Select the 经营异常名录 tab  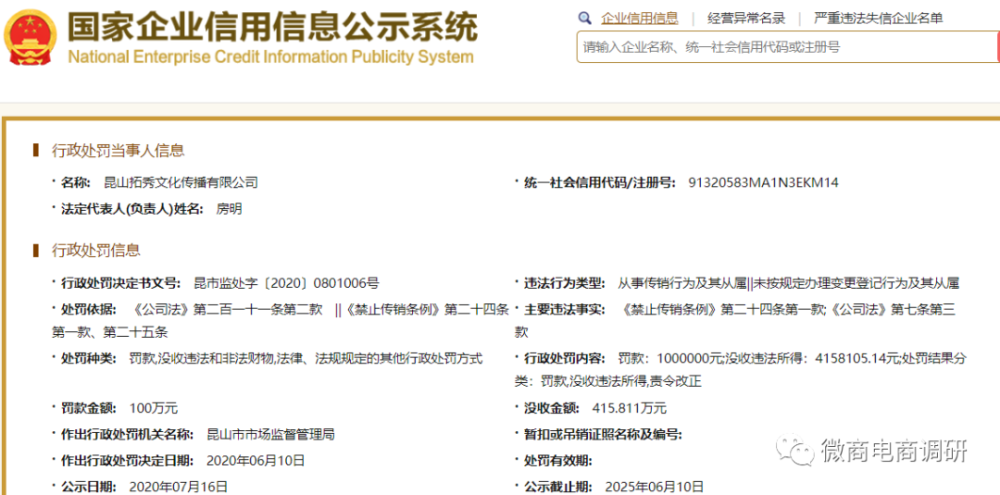[746, 18]
